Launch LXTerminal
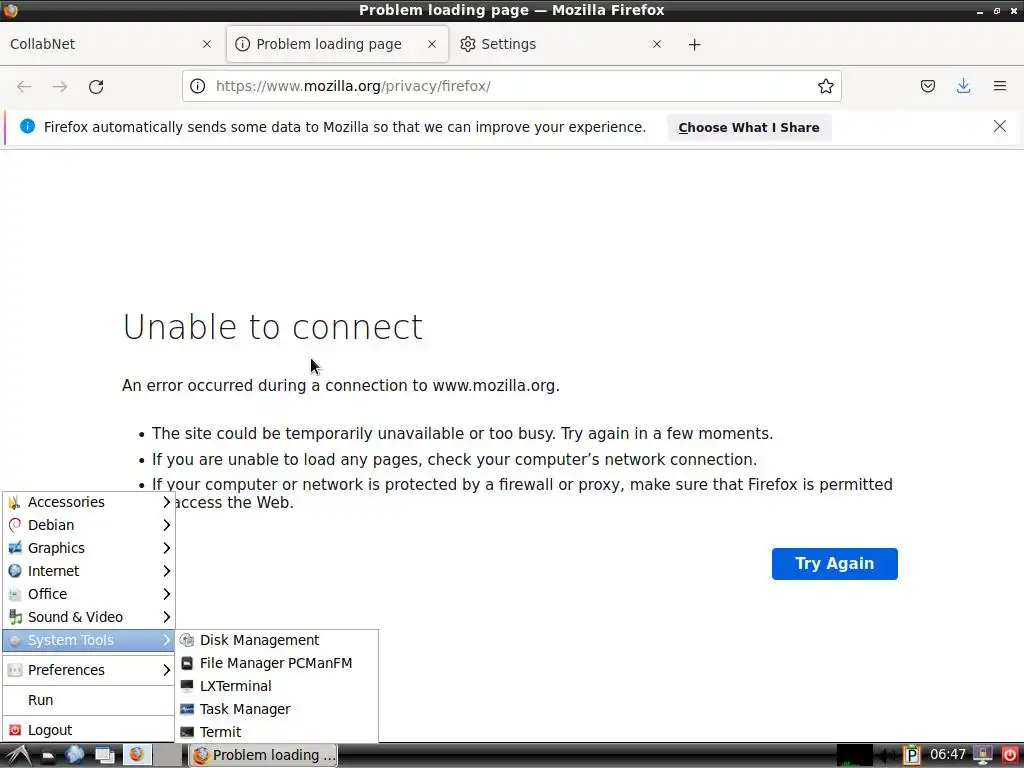Screen dimensions: 1024x768 point(277,686)
